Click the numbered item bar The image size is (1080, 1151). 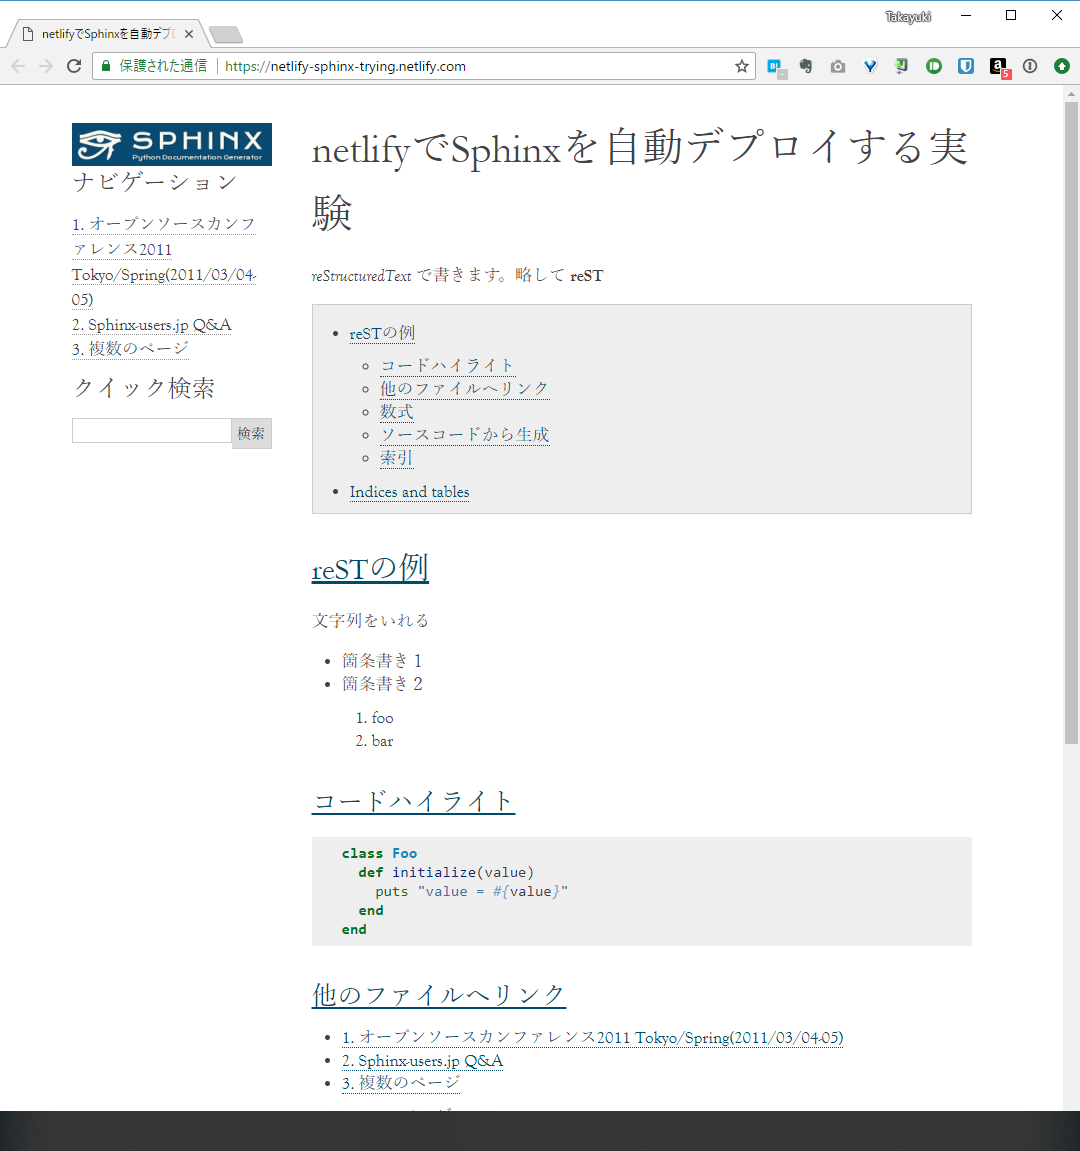click(382, 741)
